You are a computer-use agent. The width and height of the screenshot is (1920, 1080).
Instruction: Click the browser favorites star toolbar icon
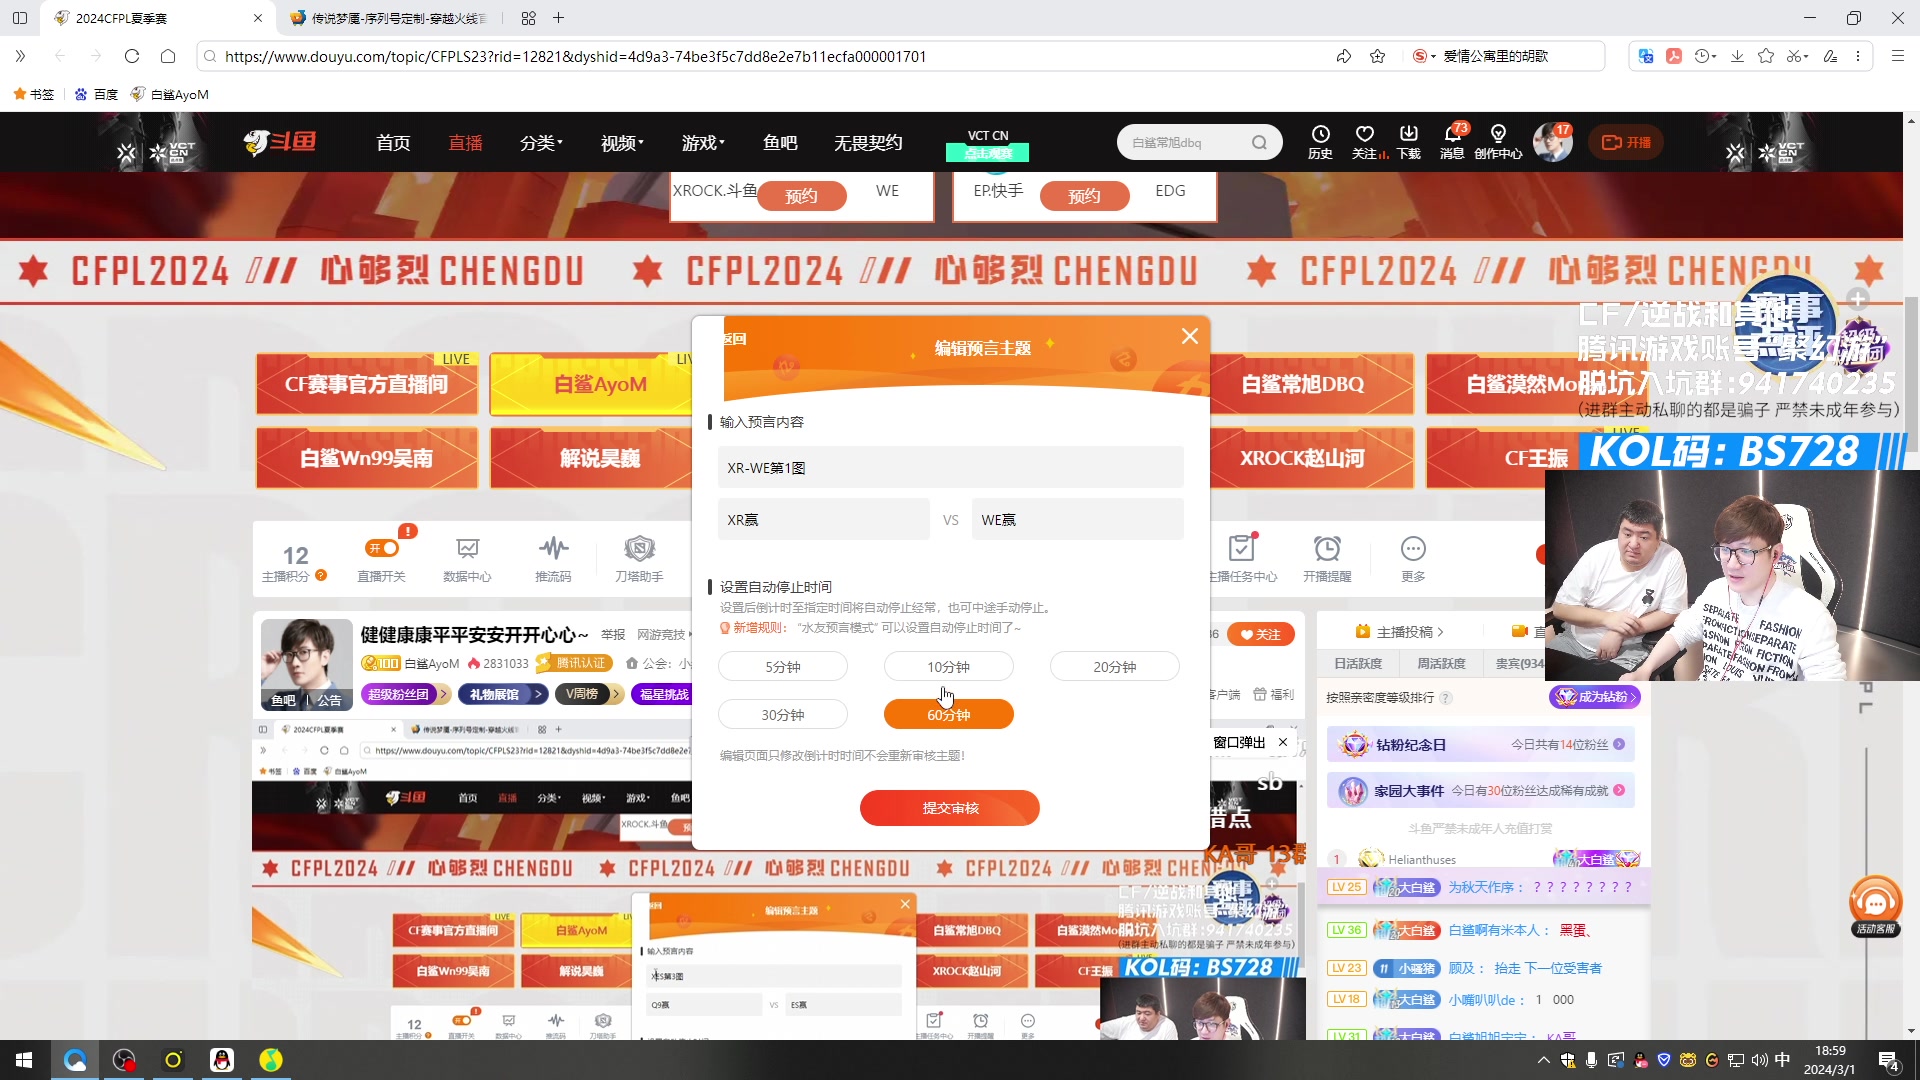pos(1766,56)
